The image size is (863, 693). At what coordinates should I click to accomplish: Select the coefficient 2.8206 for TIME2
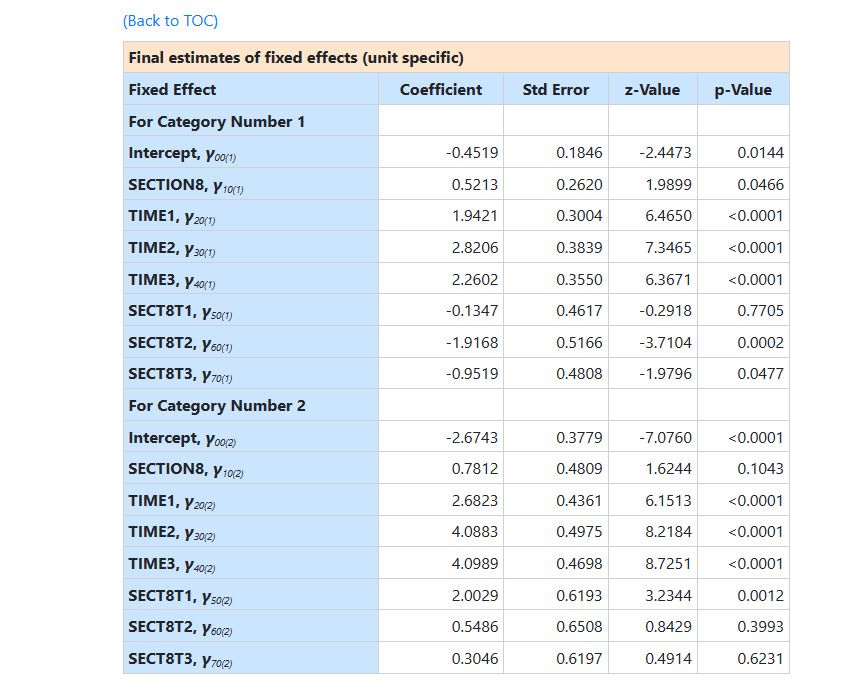475,248
